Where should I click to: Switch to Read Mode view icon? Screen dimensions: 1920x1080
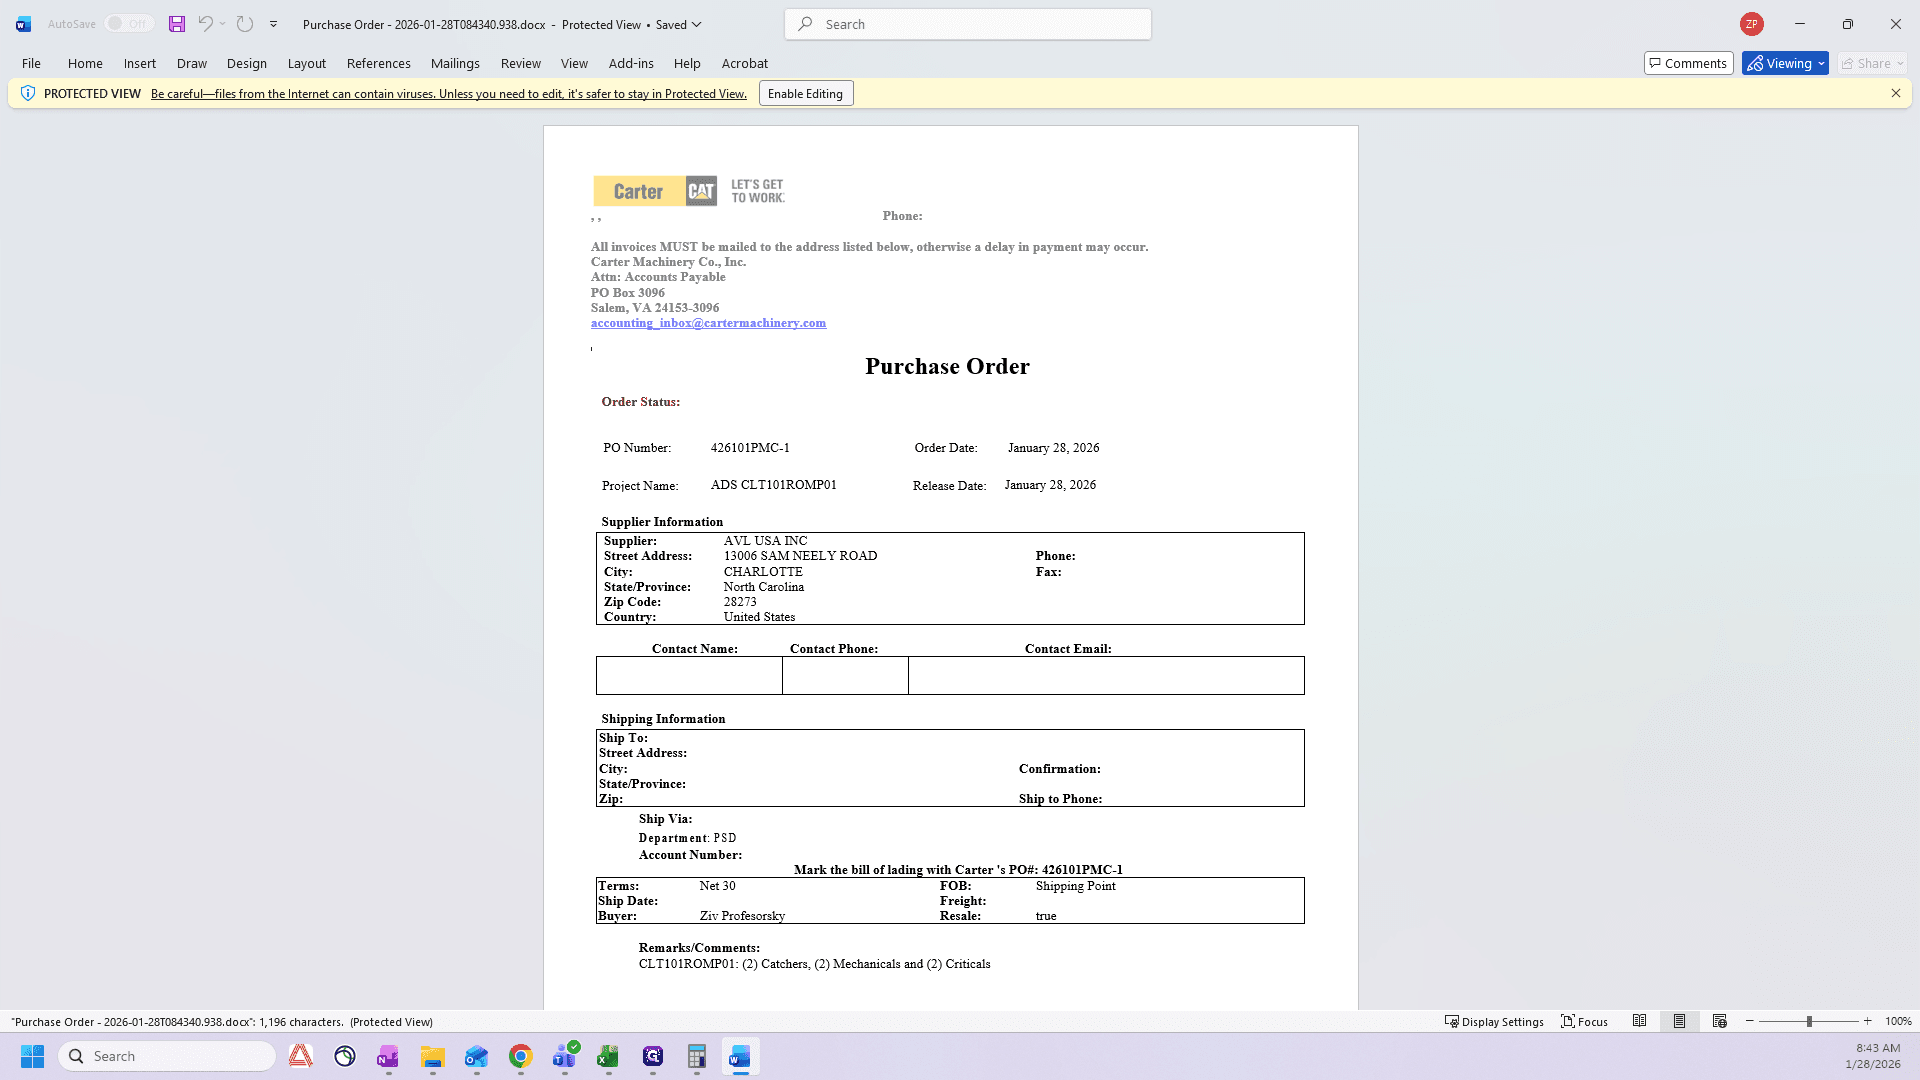(1639, 1021)
